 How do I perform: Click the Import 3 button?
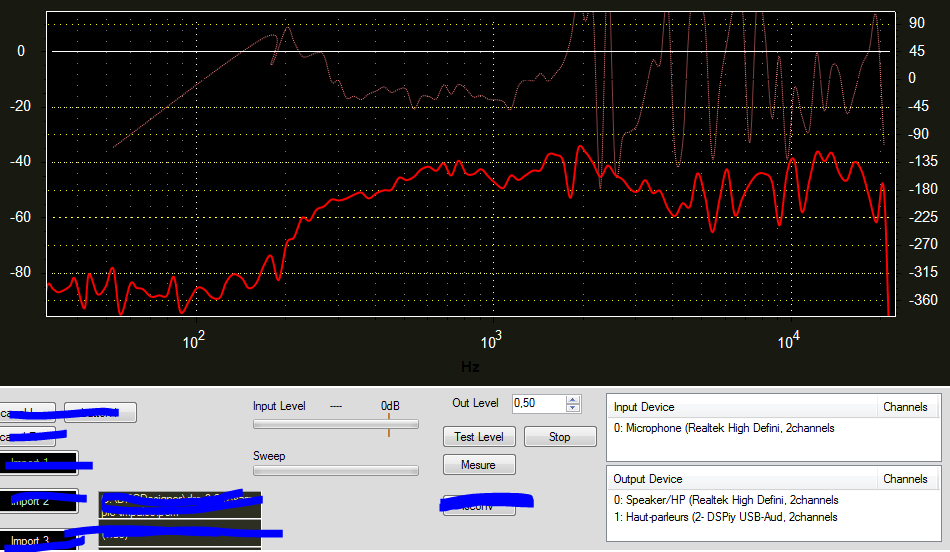point(38,541)
